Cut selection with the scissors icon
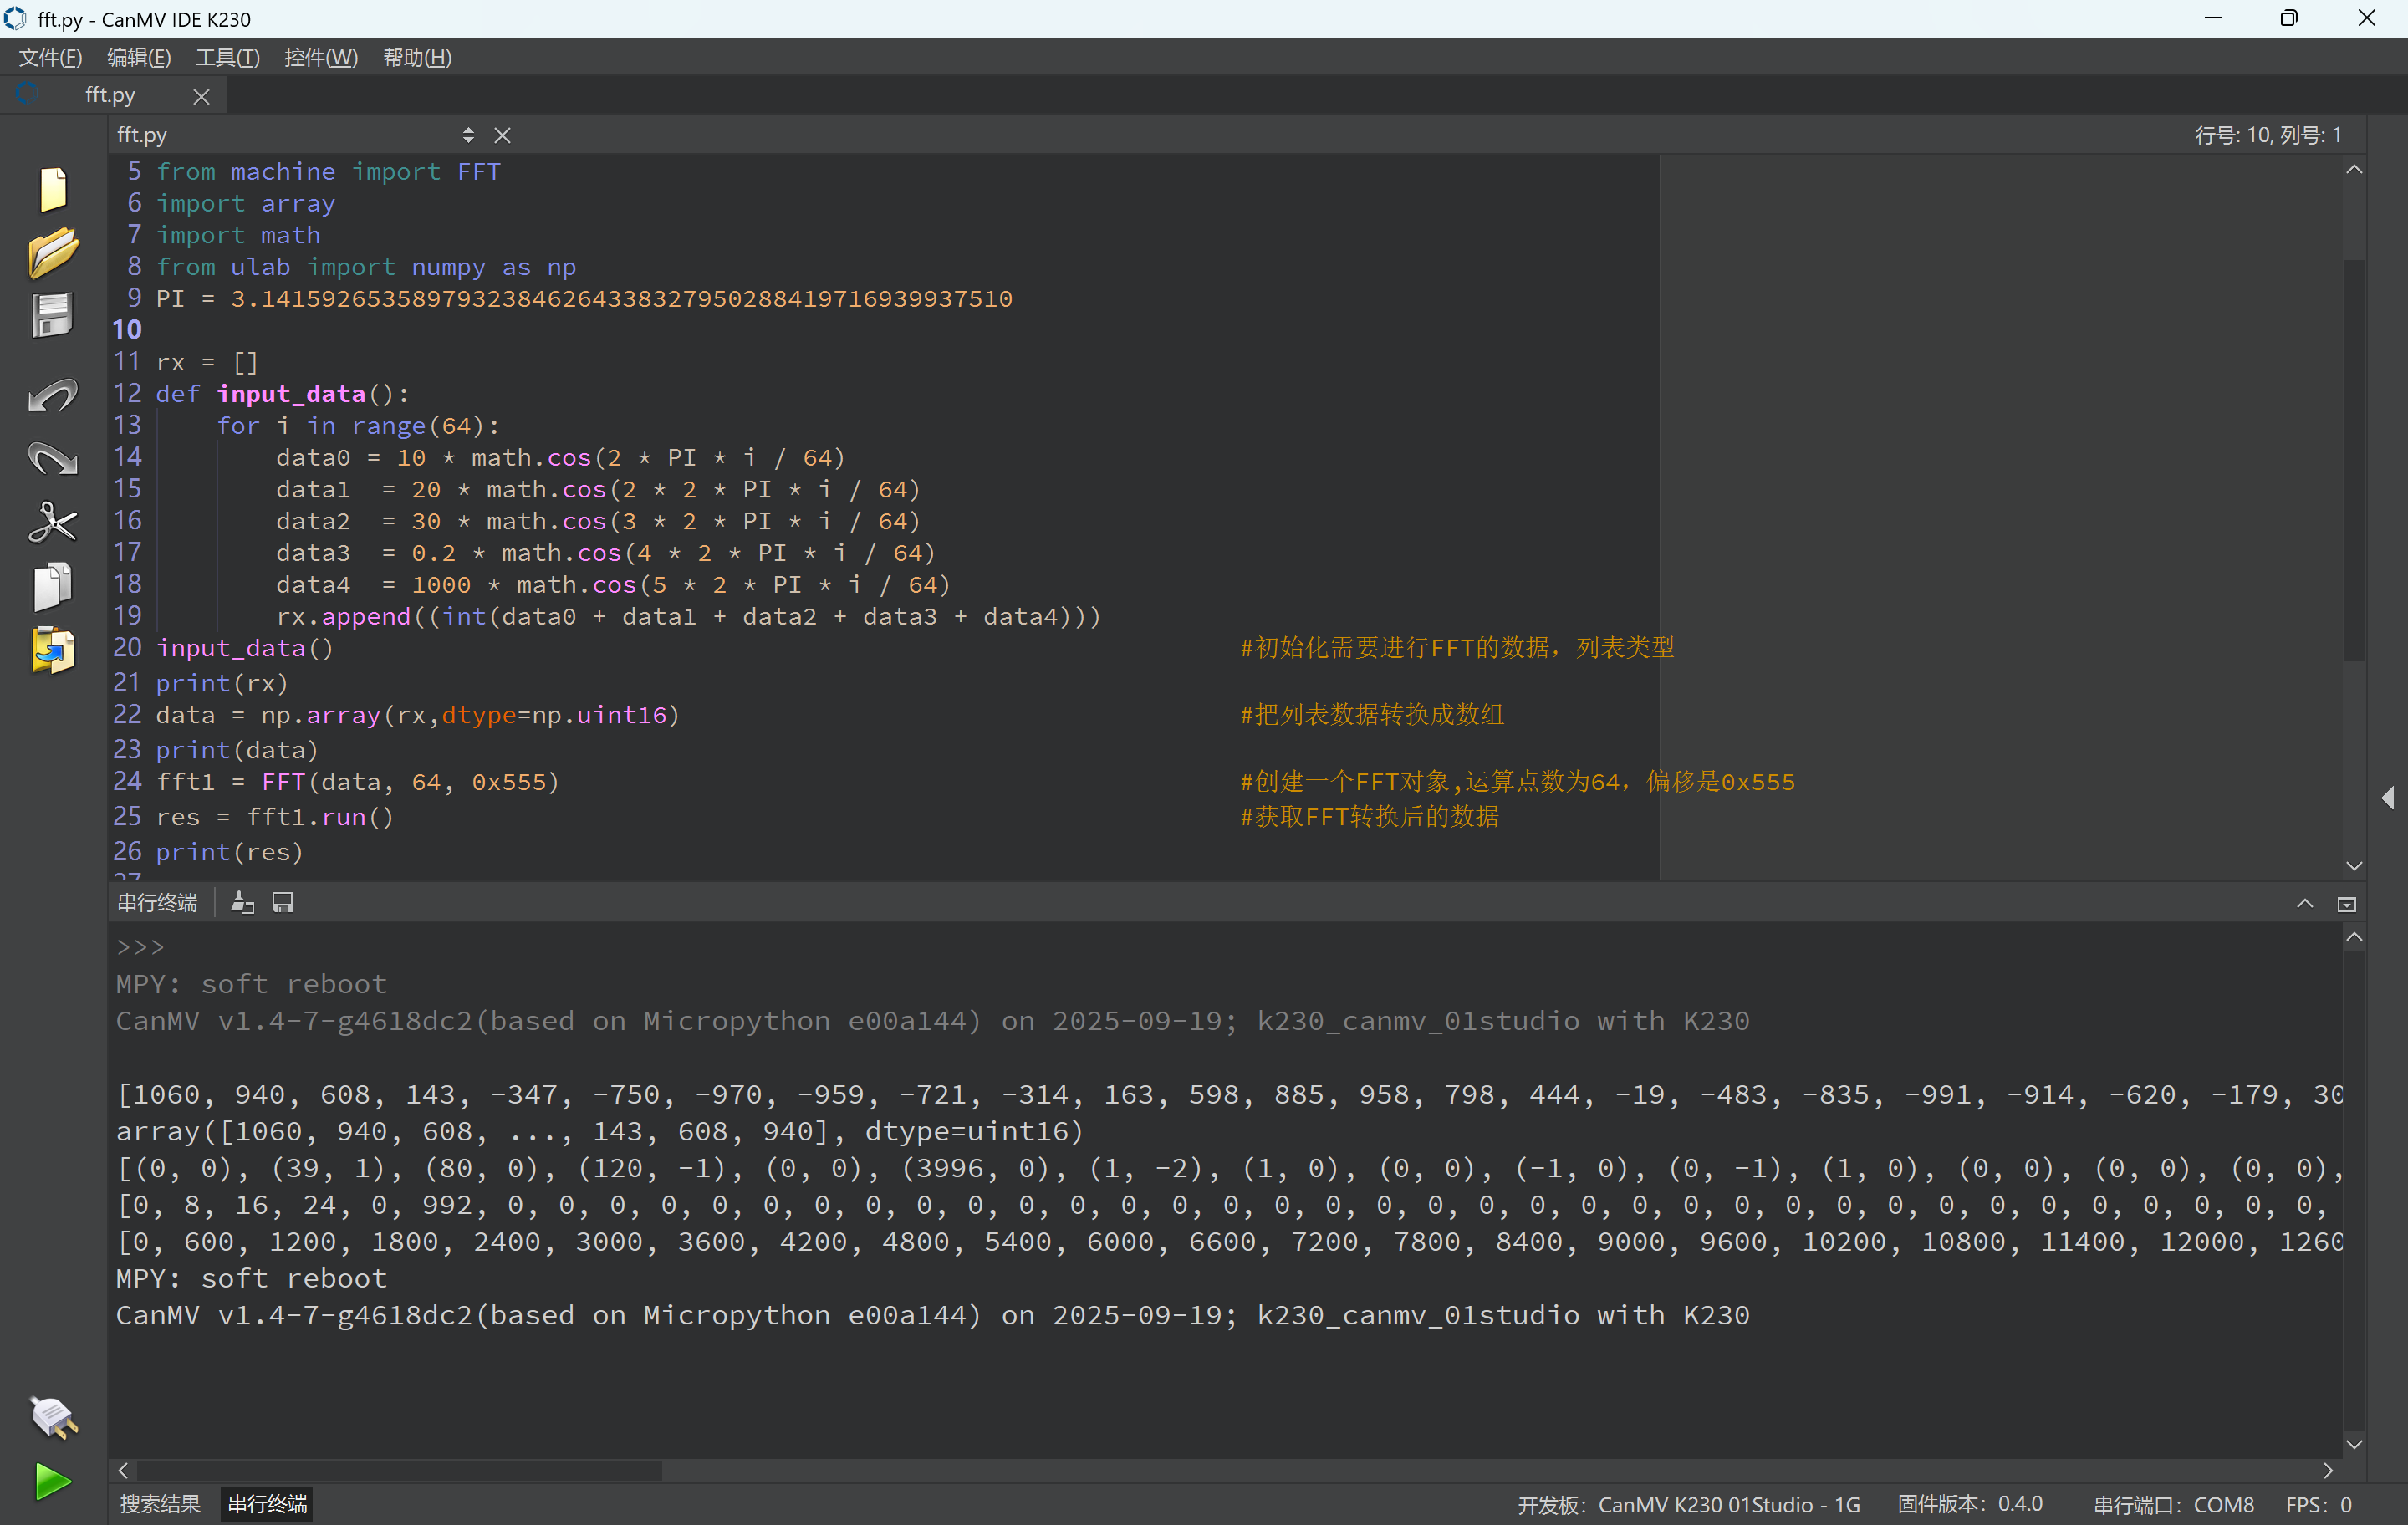The height and width of the screenshot is (1525, 2408). point(53,522)
